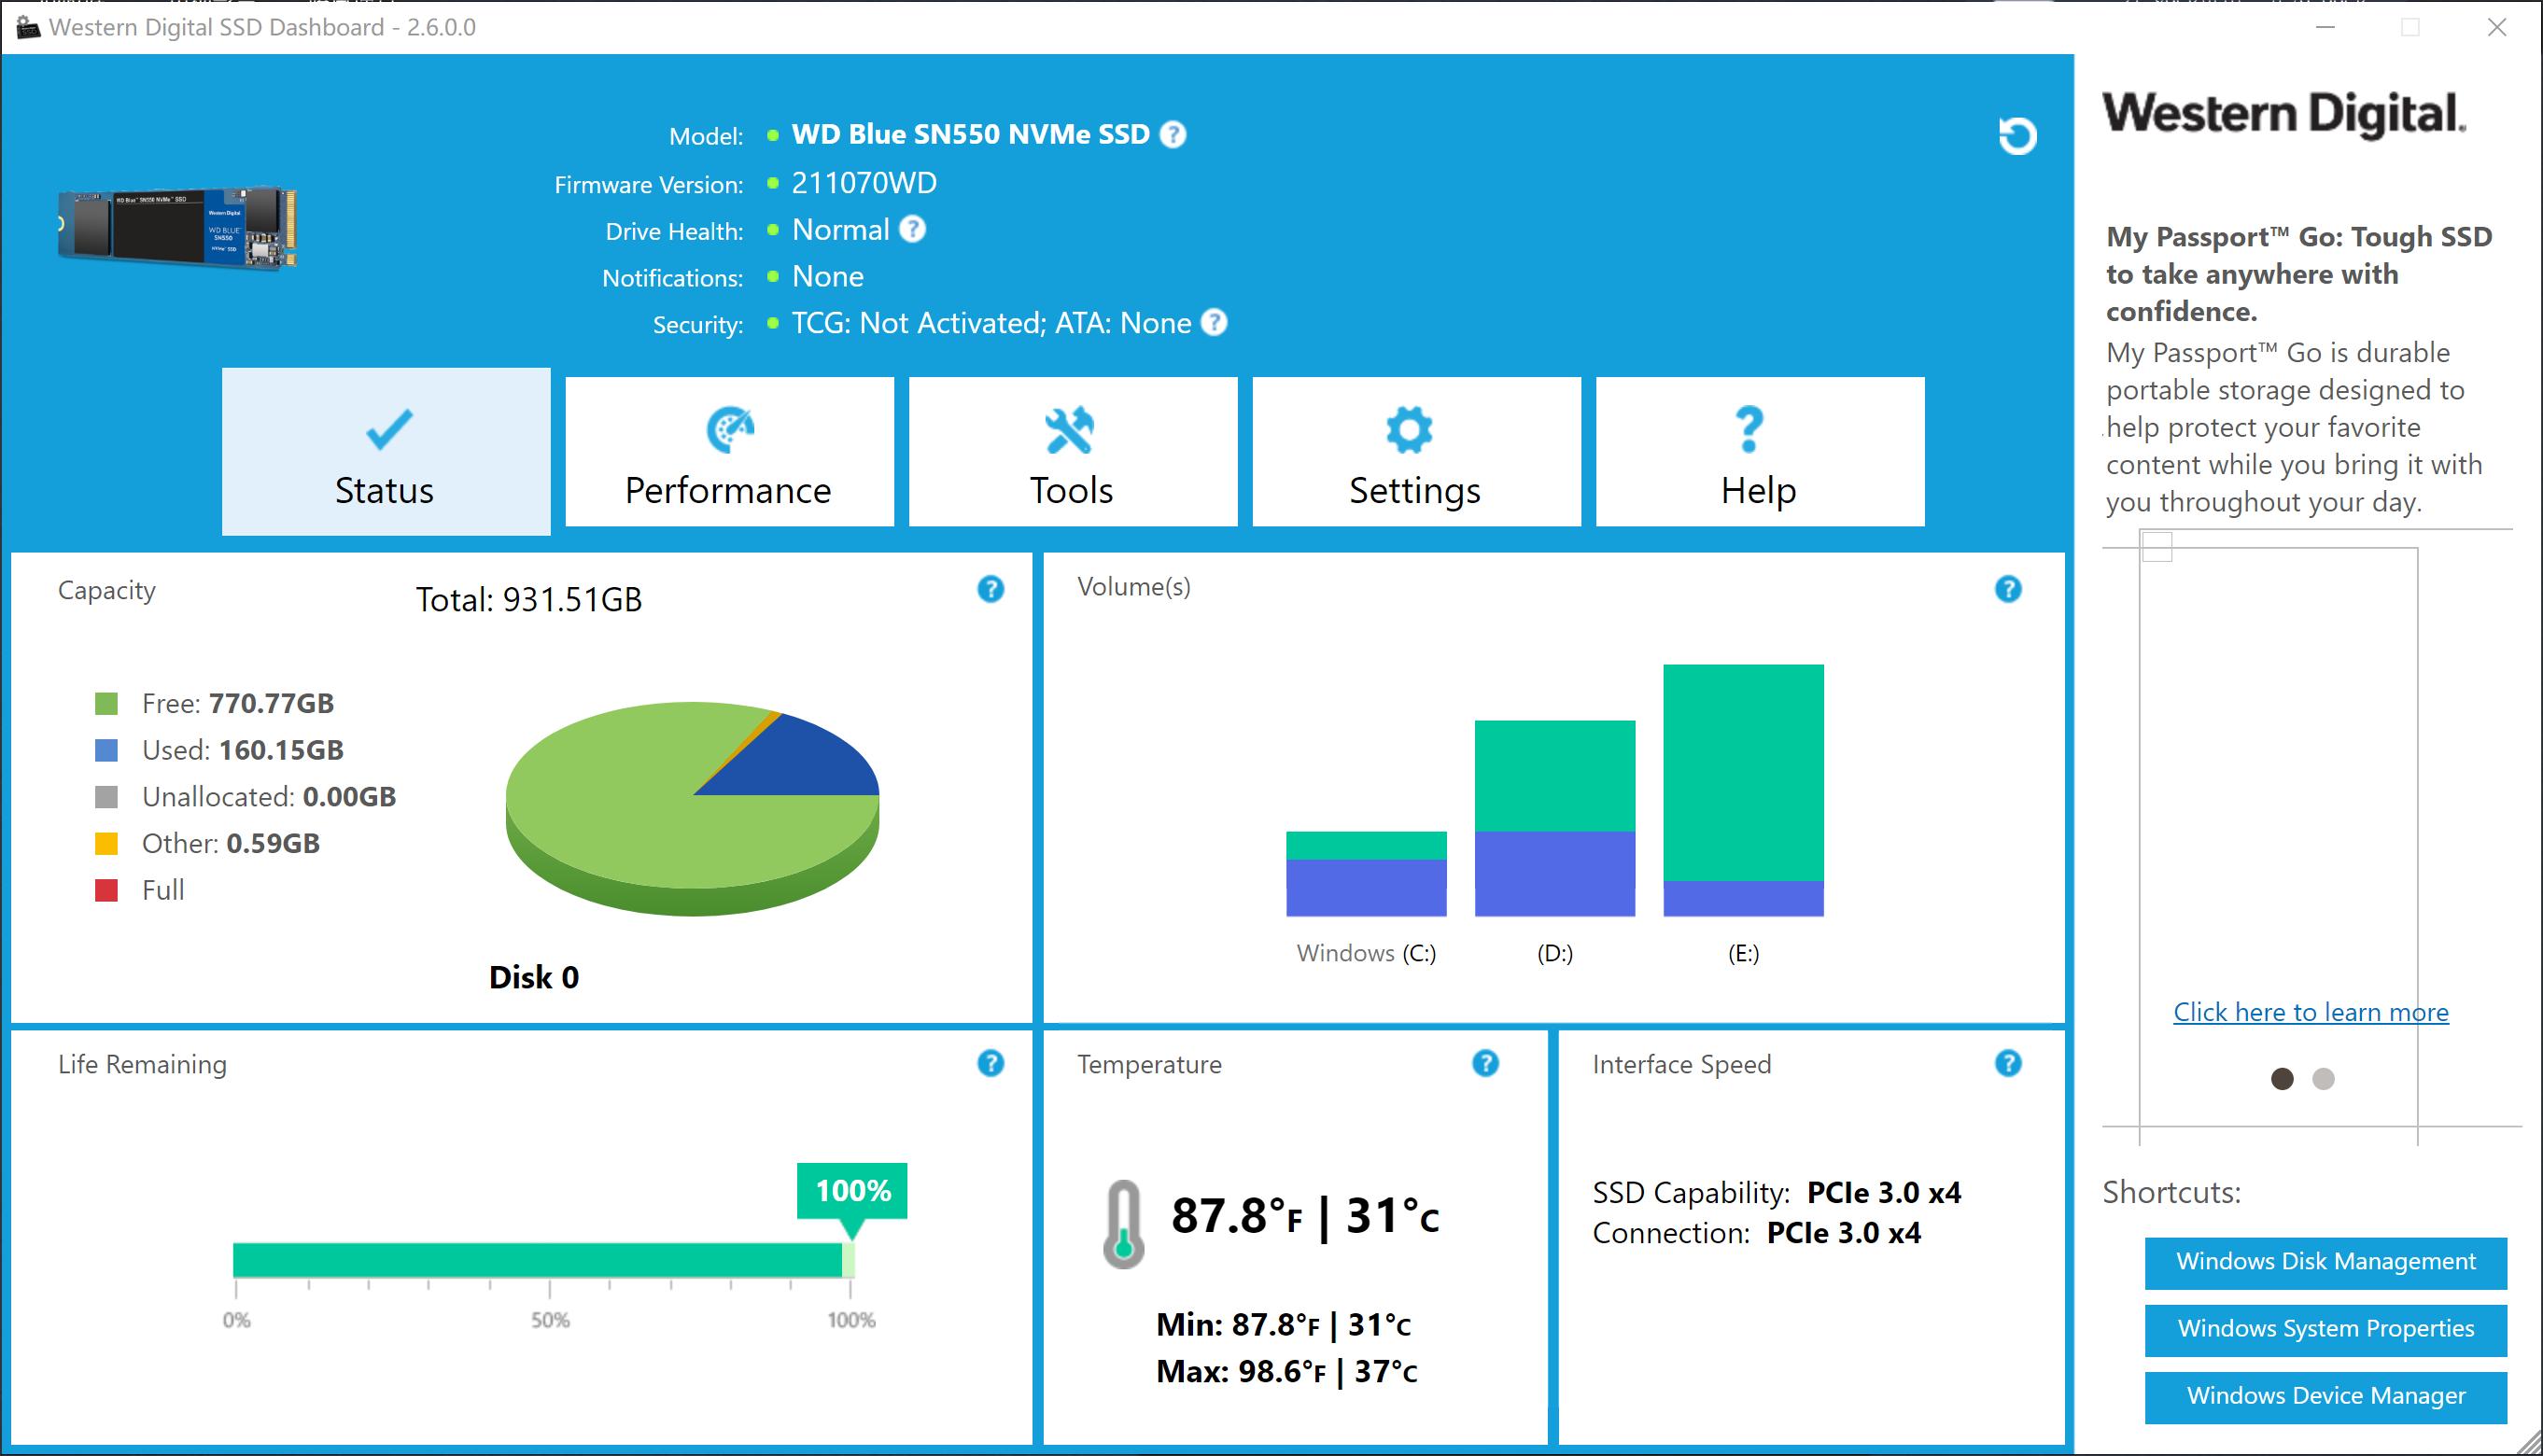The width and height of the screenshot is (2543, 1456).
Task: Launch Windows System Properties shortcut
Action: pyautogui.click(x=2325, y=1329)
